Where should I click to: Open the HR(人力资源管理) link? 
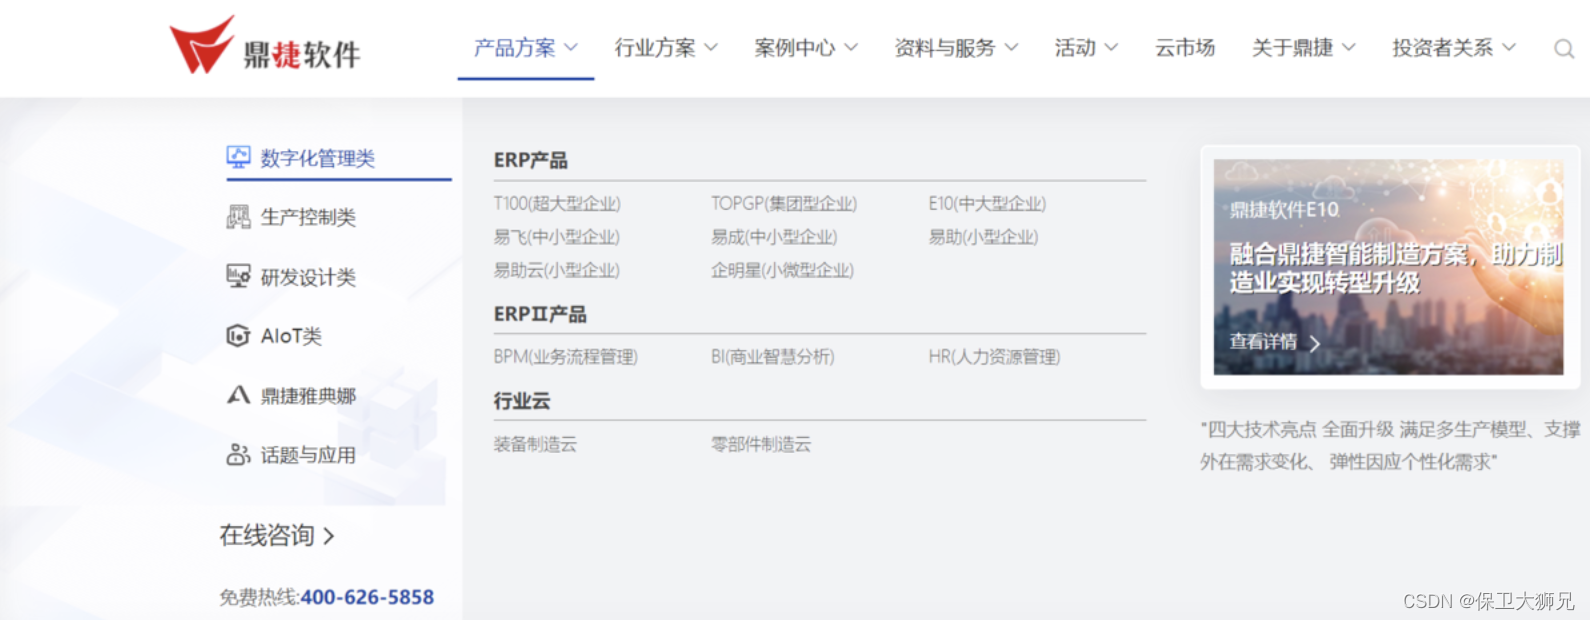click(994, 356)
